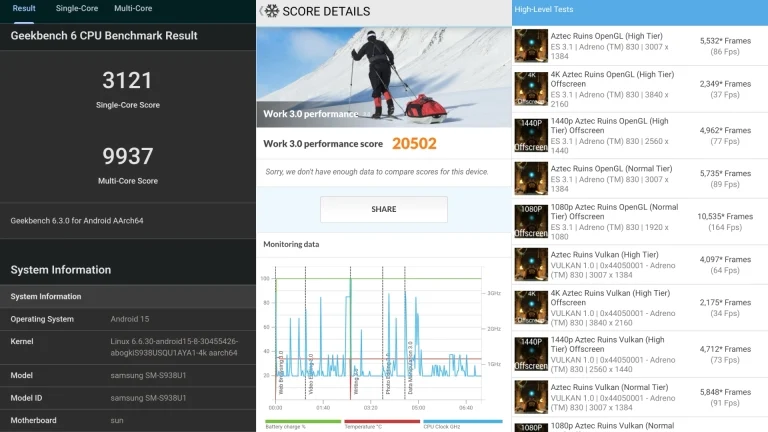Open the Result tab
Screen dimensions: 768x432
point(24,9)
